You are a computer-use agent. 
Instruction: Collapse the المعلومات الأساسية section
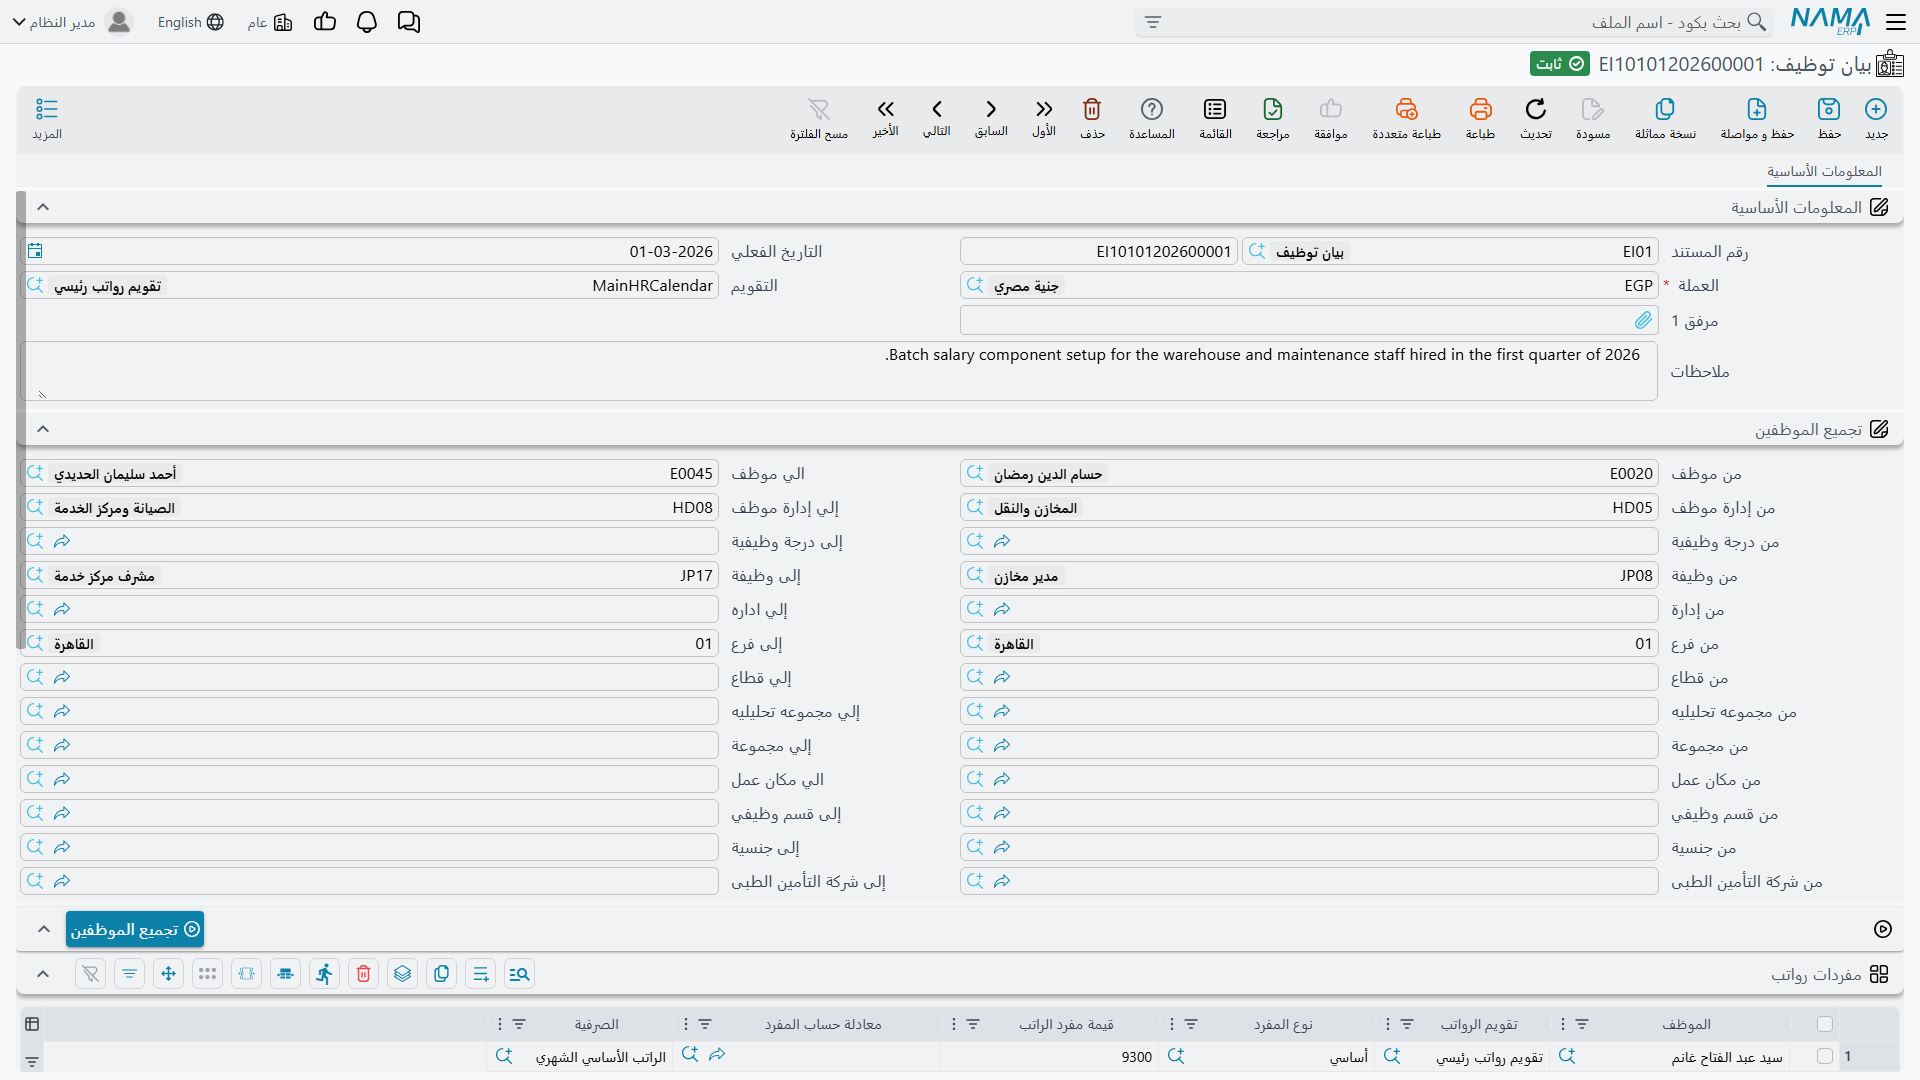43,207
